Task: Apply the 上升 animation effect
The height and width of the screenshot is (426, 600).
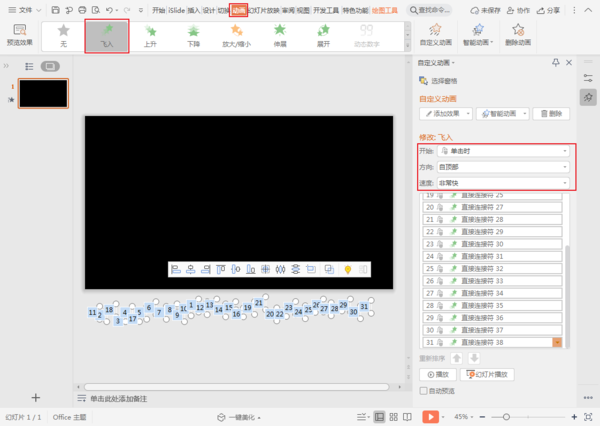Action: [151, 35]
